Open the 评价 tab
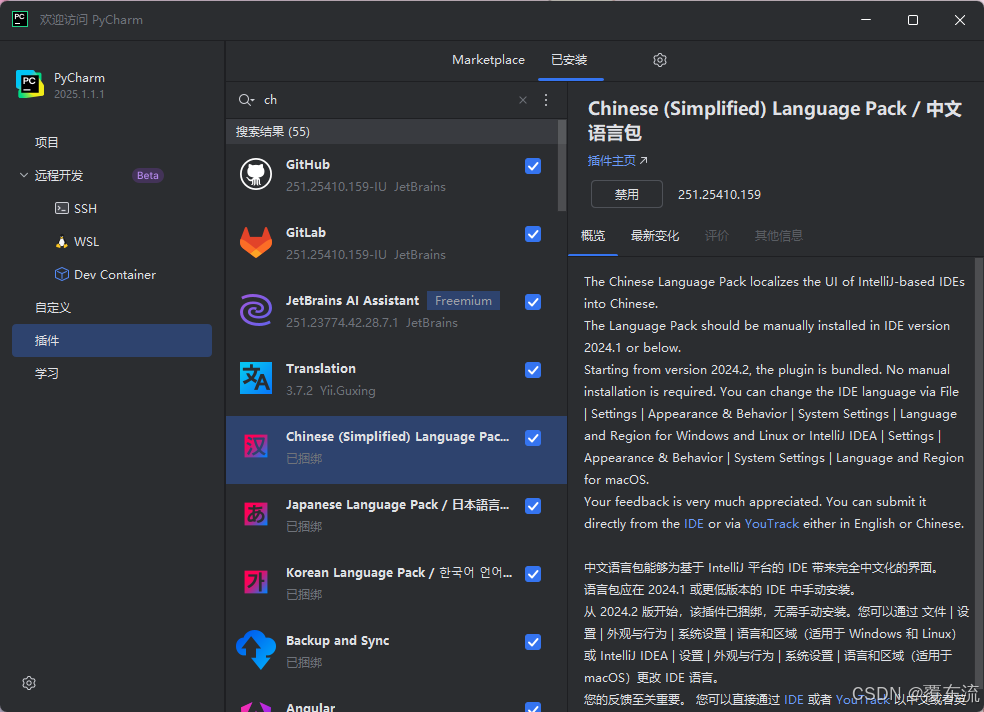Image resolution: width=984 pixels, height=712 pixels. coord(717,235)
